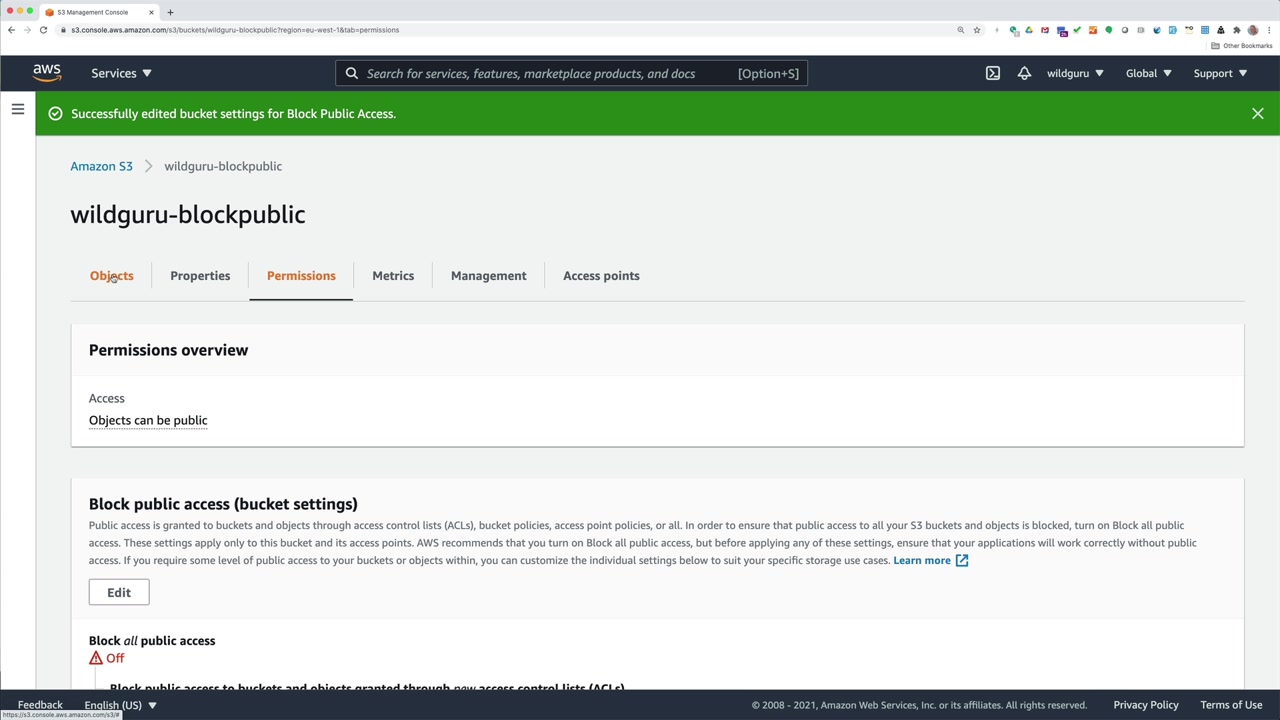Open the Chrome extensions puzzle icon
The width and height of the screenshot is (1280, 720).
[x=1237, y=30]
